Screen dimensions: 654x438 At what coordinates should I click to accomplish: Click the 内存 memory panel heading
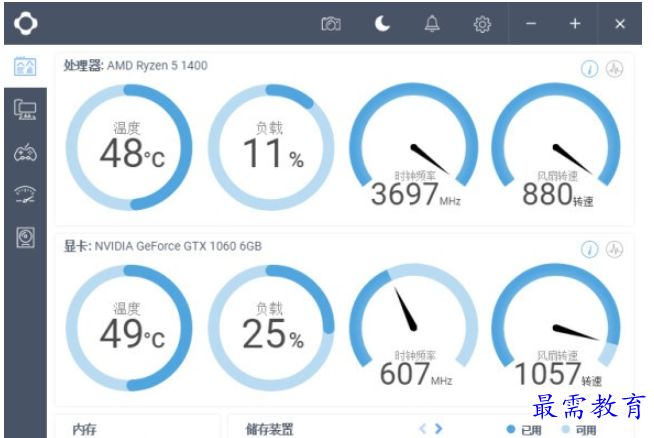click(84, 429)
